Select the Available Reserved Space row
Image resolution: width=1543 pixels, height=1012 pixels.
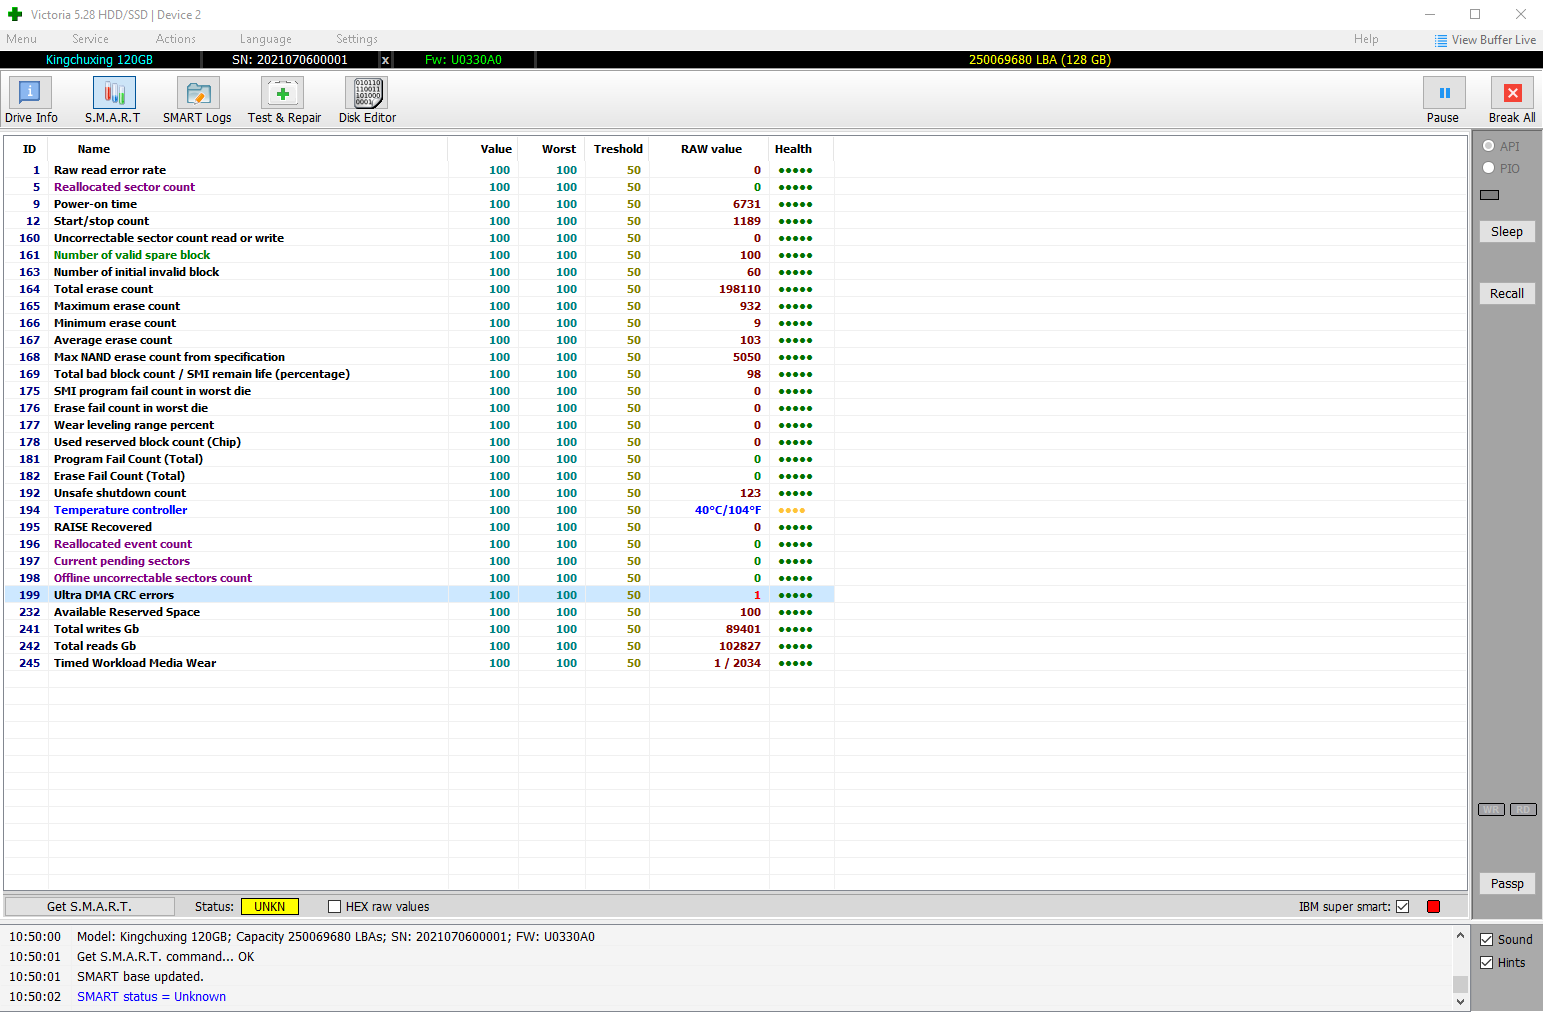[x=419, y=612]
